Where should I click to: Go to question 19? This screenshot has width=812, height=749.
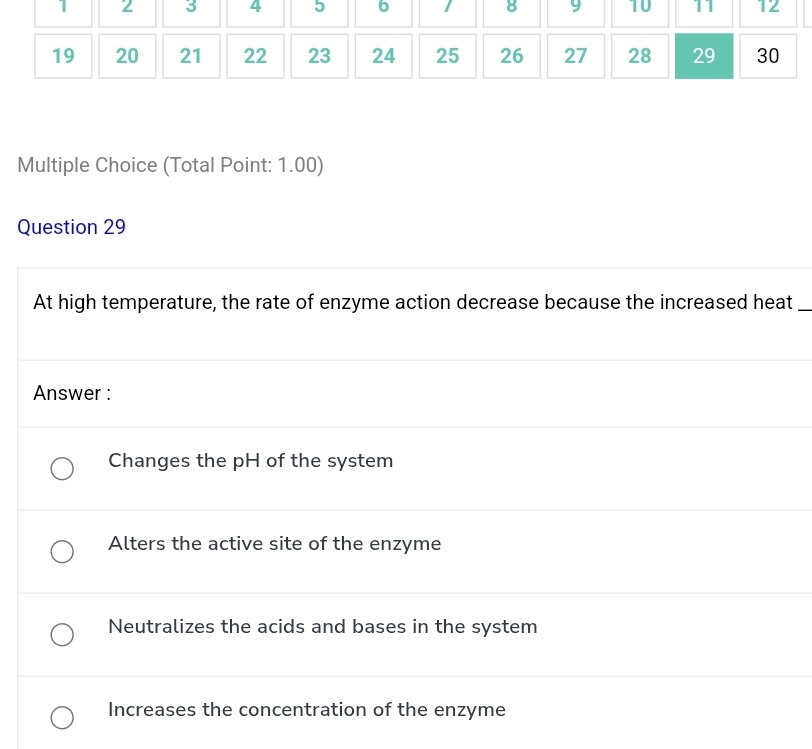click(63, 56)
